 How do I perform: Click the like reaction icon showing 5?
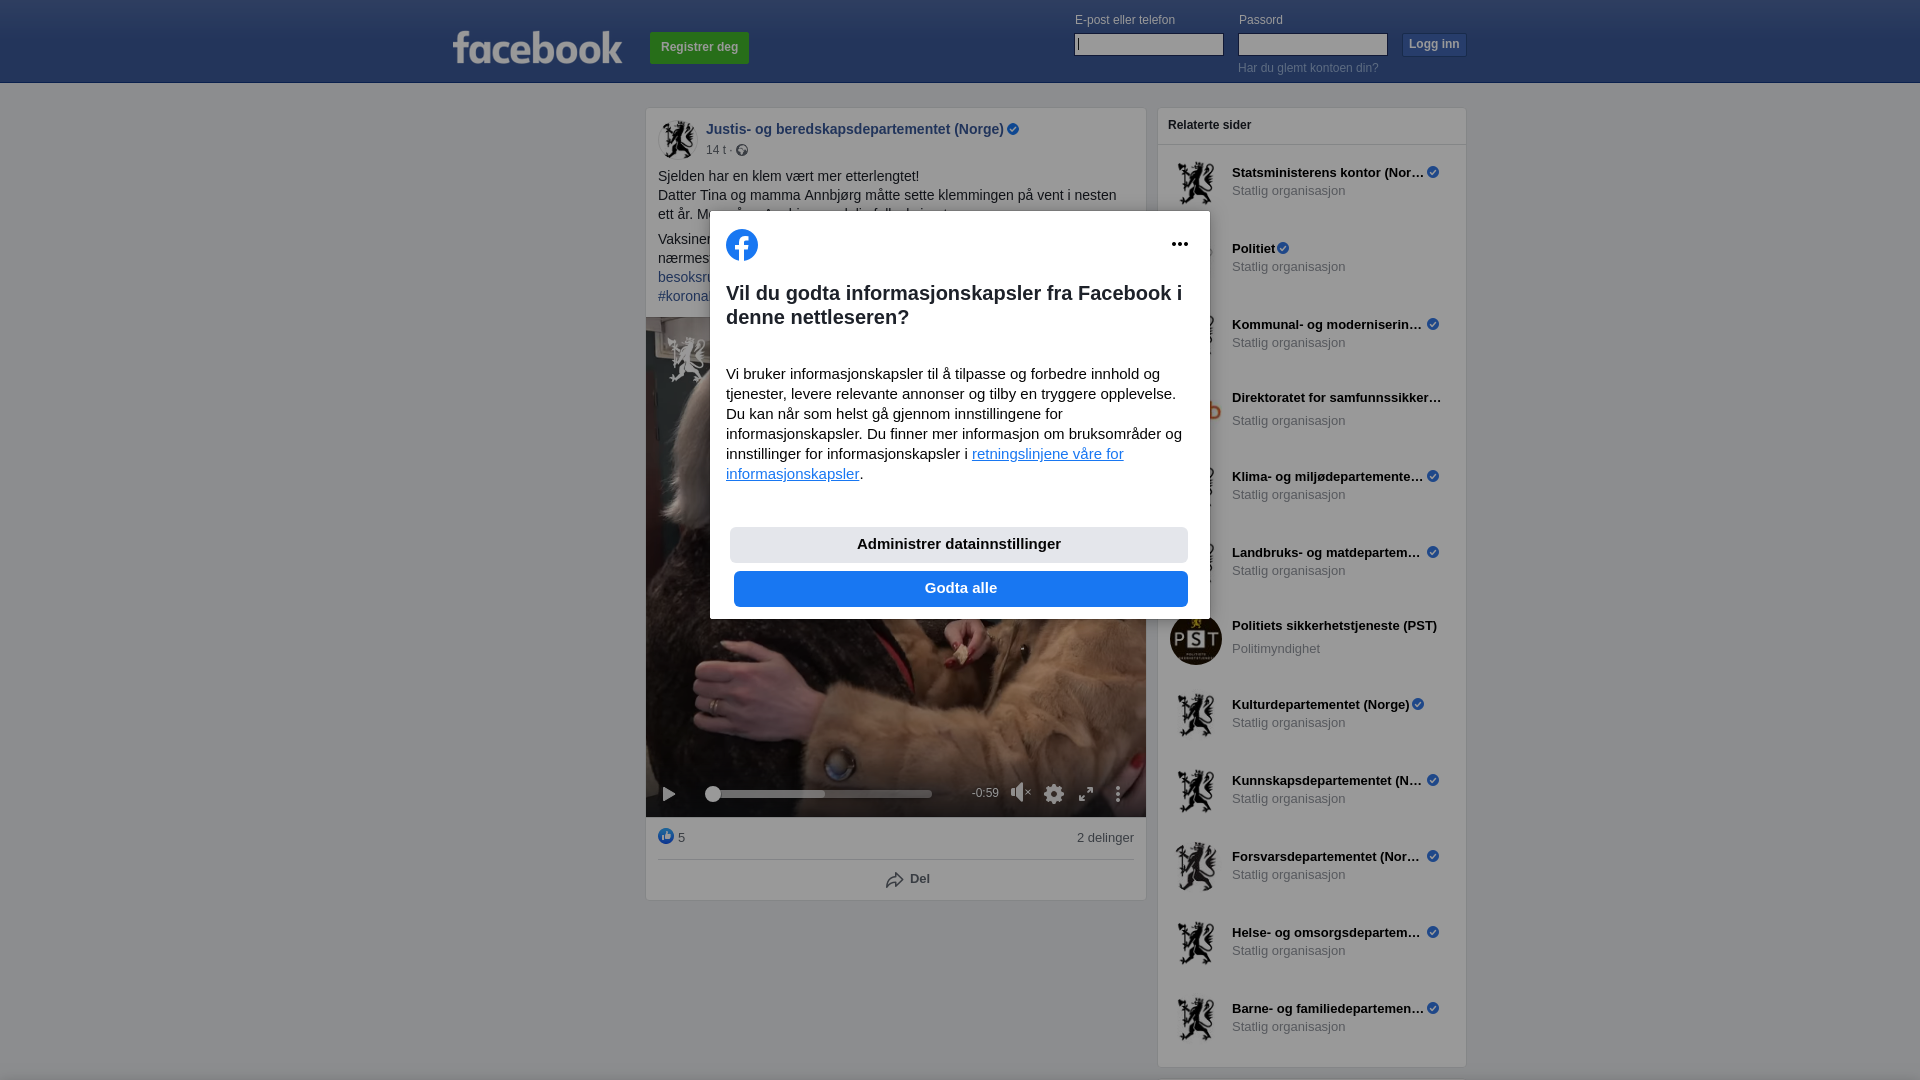[666, 837]
